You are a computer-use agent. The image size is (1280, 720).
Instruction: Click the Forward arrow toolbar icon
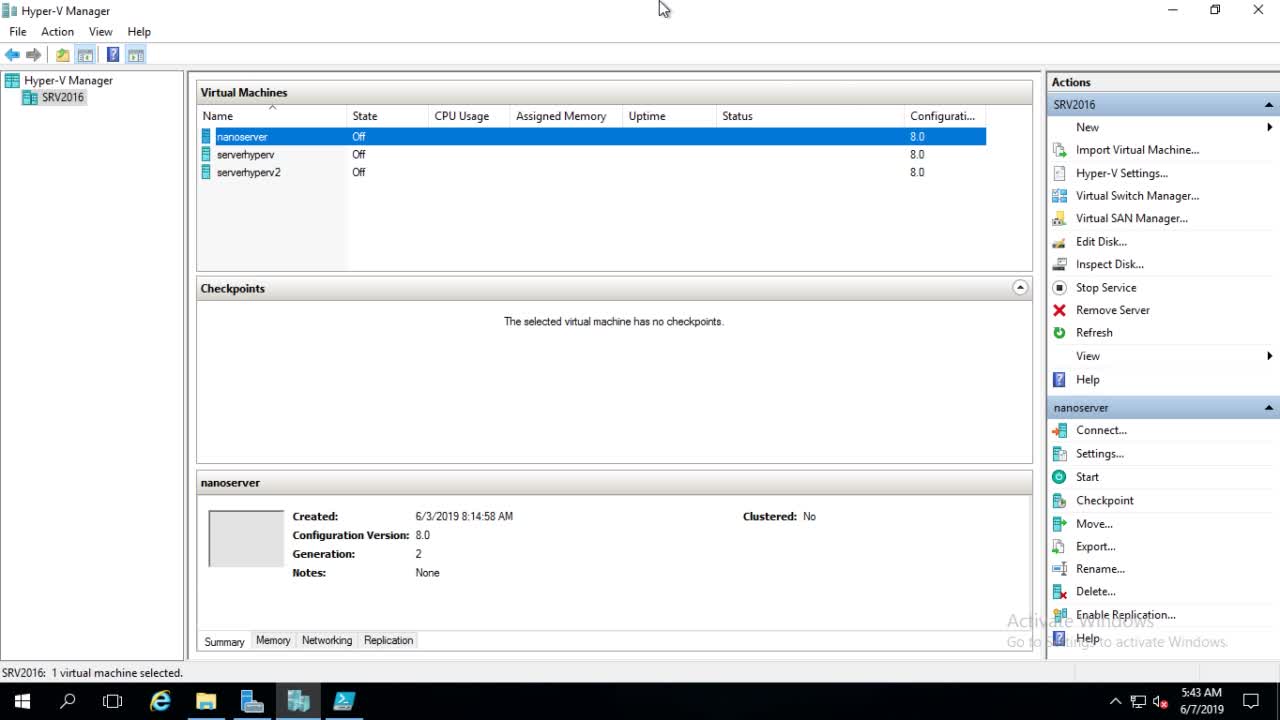[x=34, y=55]
